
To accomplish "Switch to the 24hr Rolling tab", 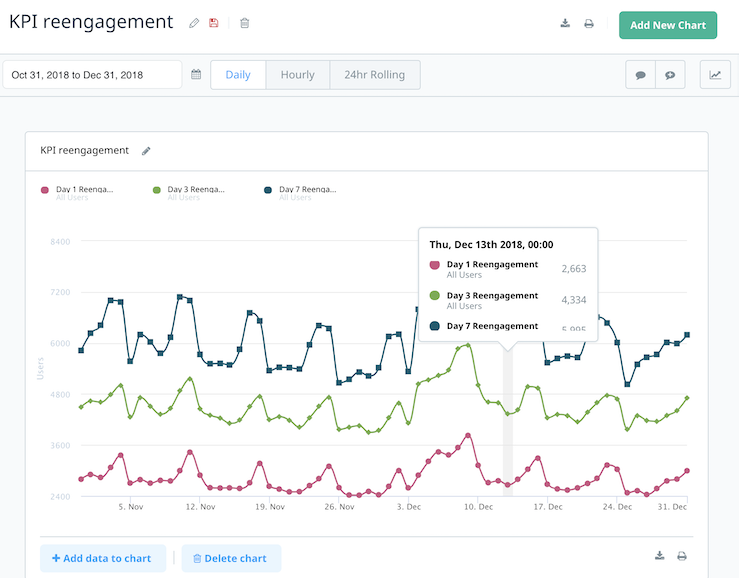I will (x=375, y=75).
